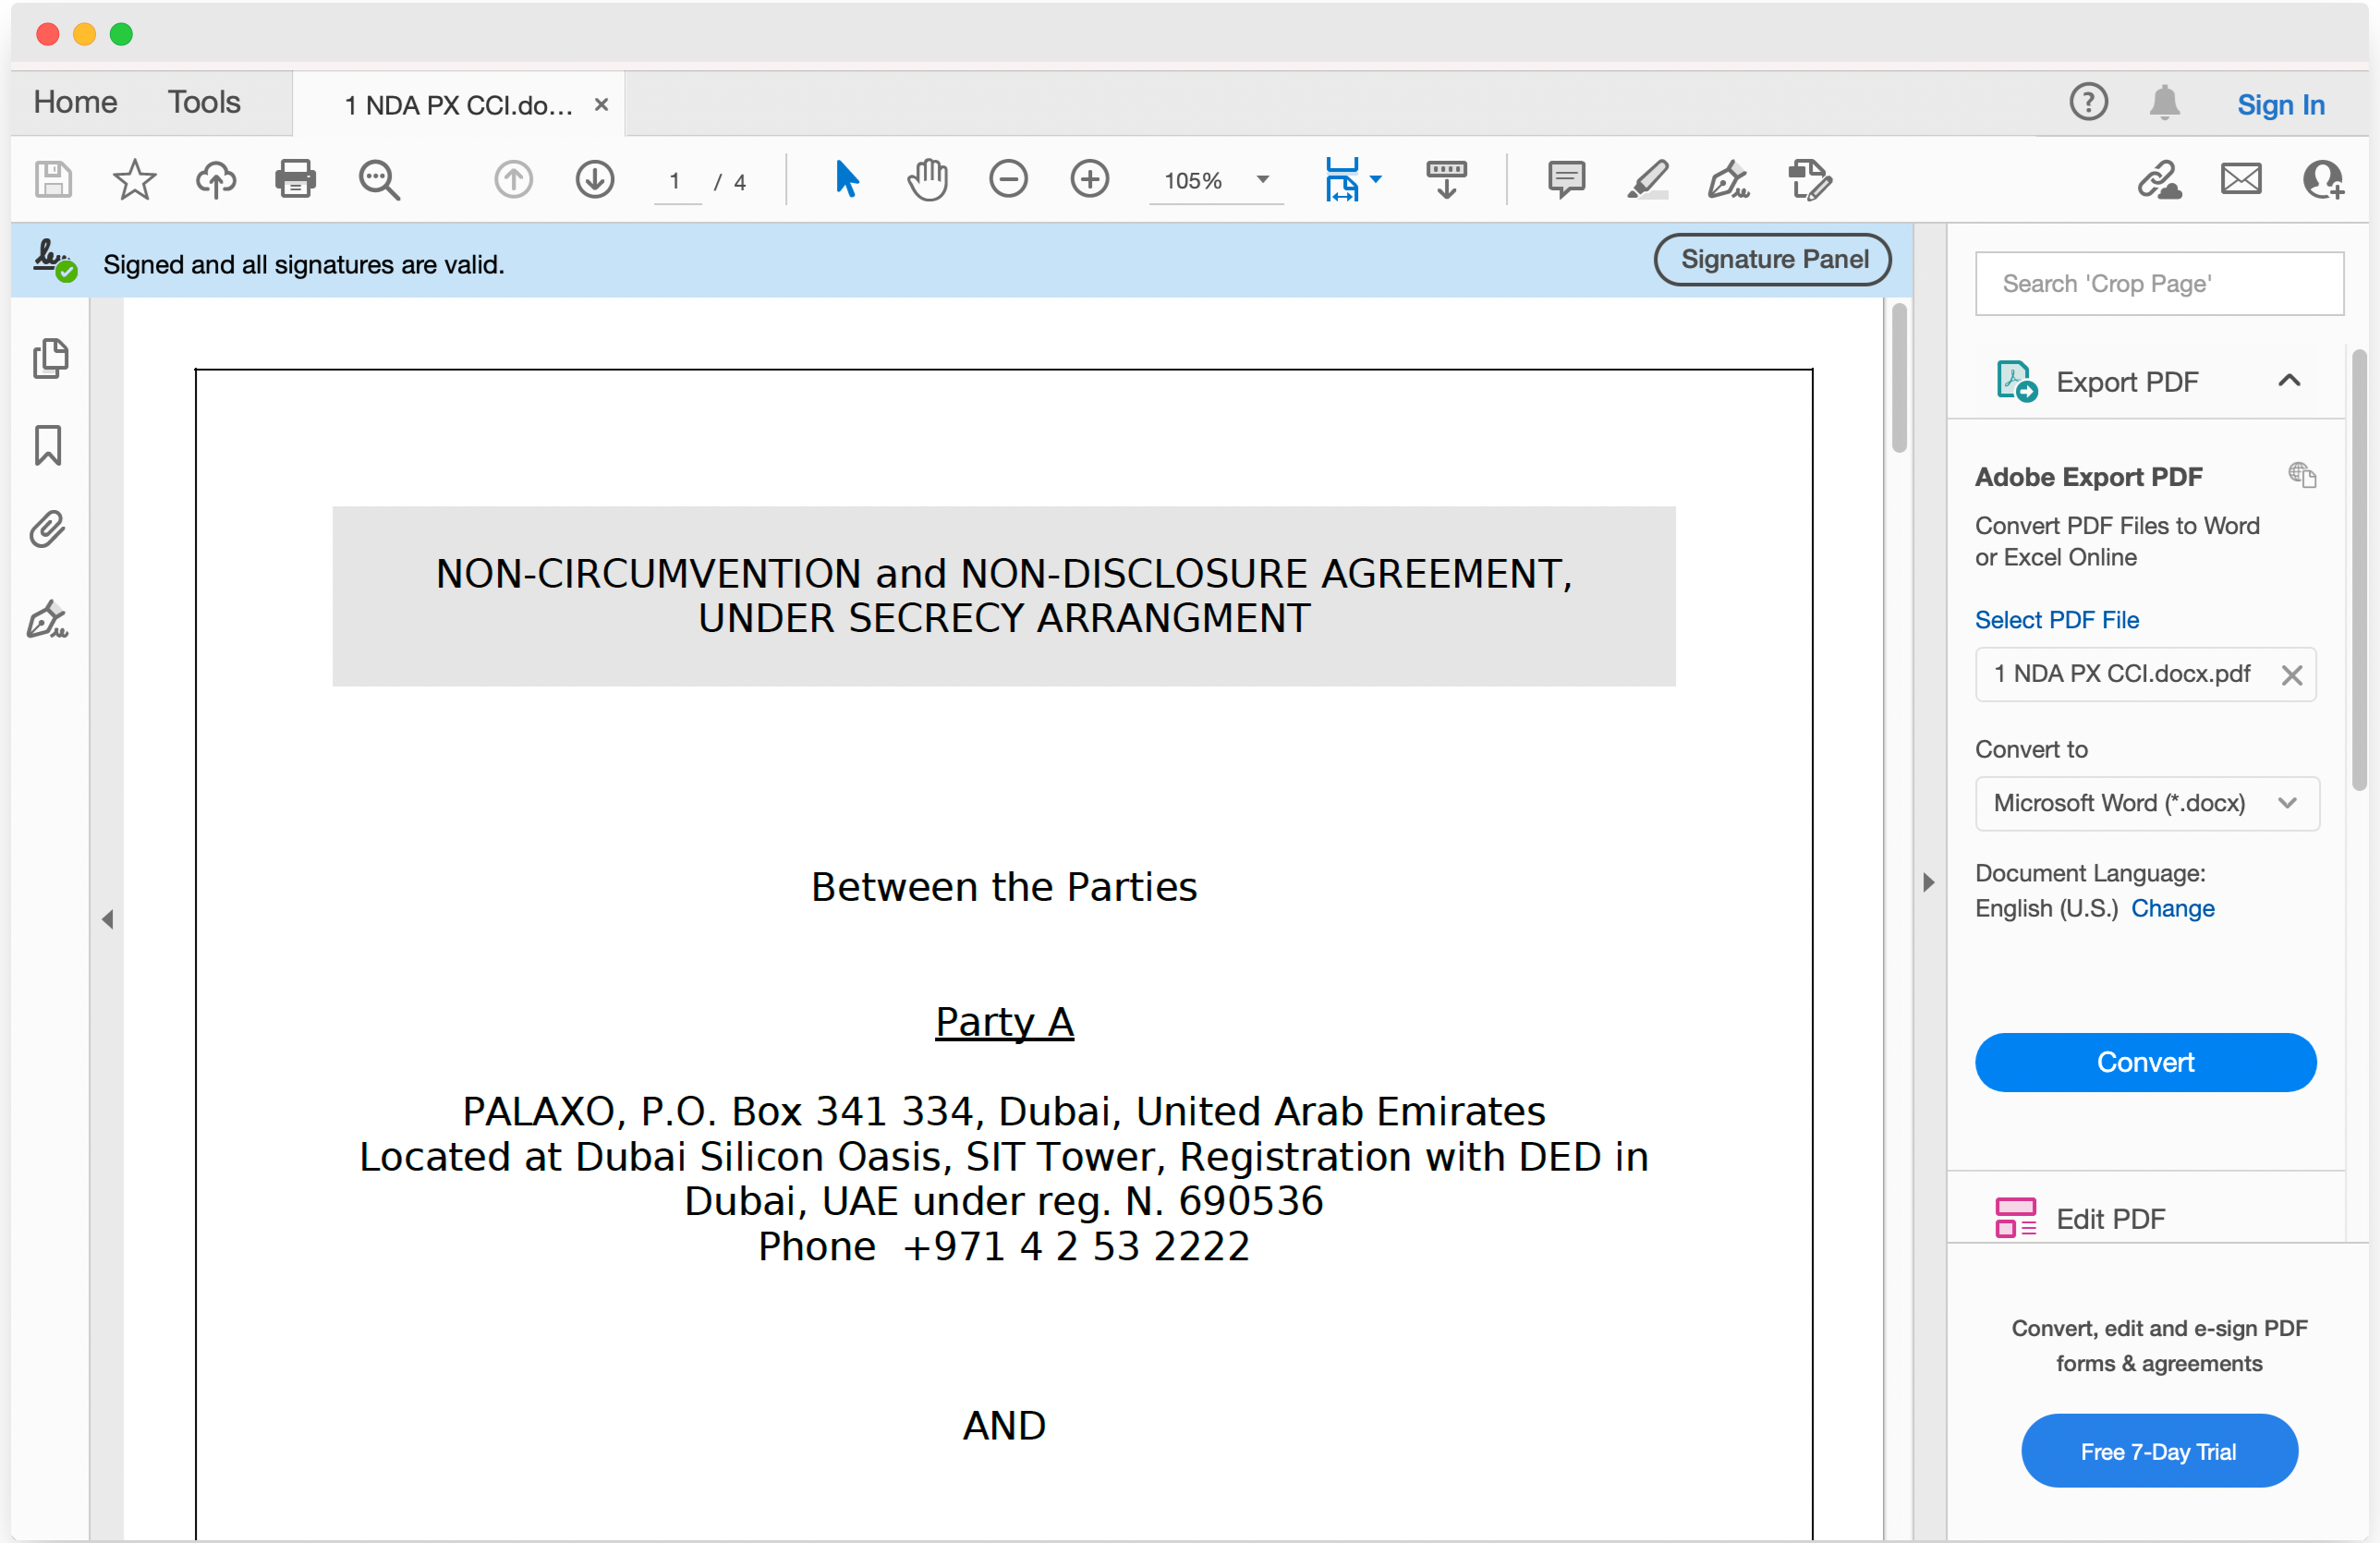Open the Page Thumbnails panel
The image size is (2380, 1543).
coord(50,359)
